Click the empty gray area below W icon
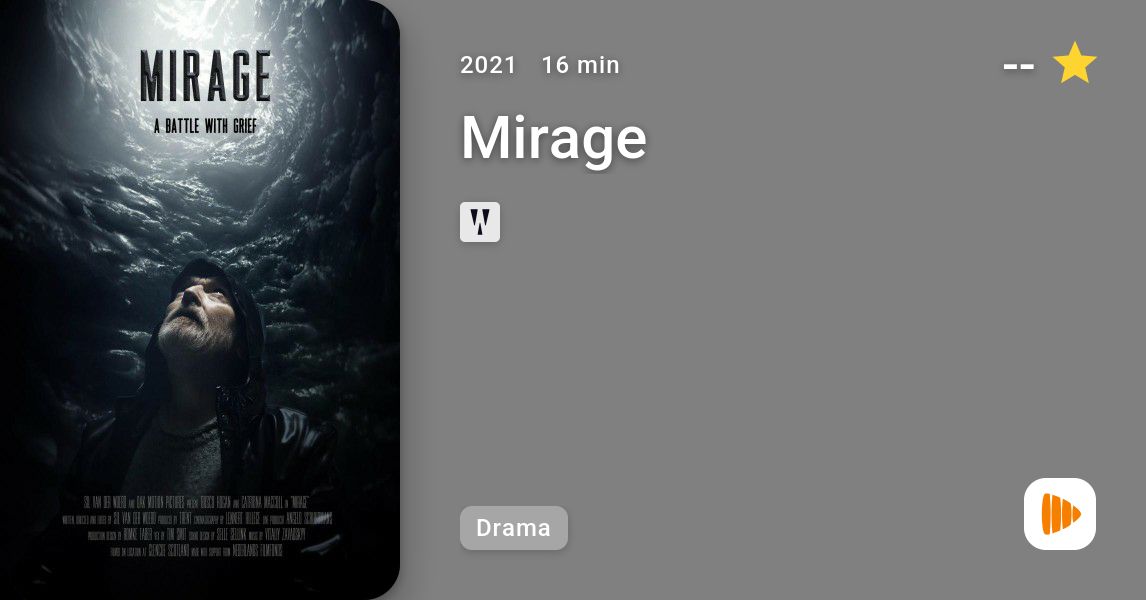Viewport: 1146px width, 600px height. [658, 365]
